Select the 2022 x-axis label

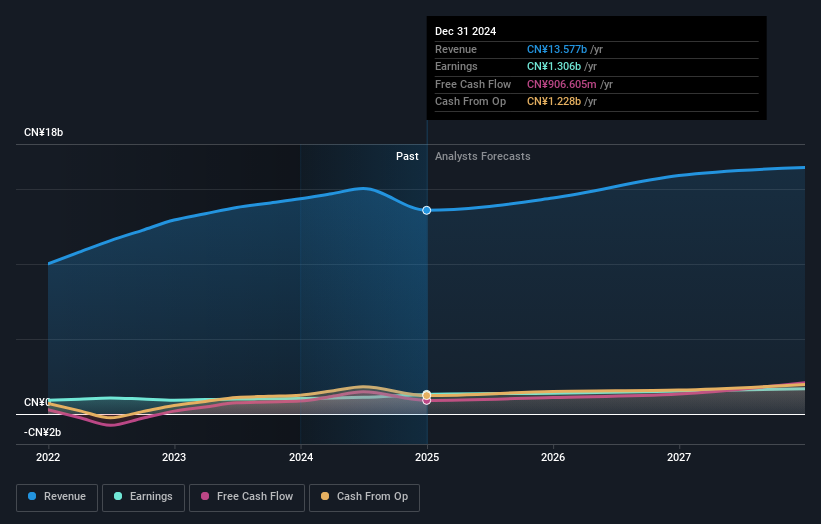[x=48, y=458]
